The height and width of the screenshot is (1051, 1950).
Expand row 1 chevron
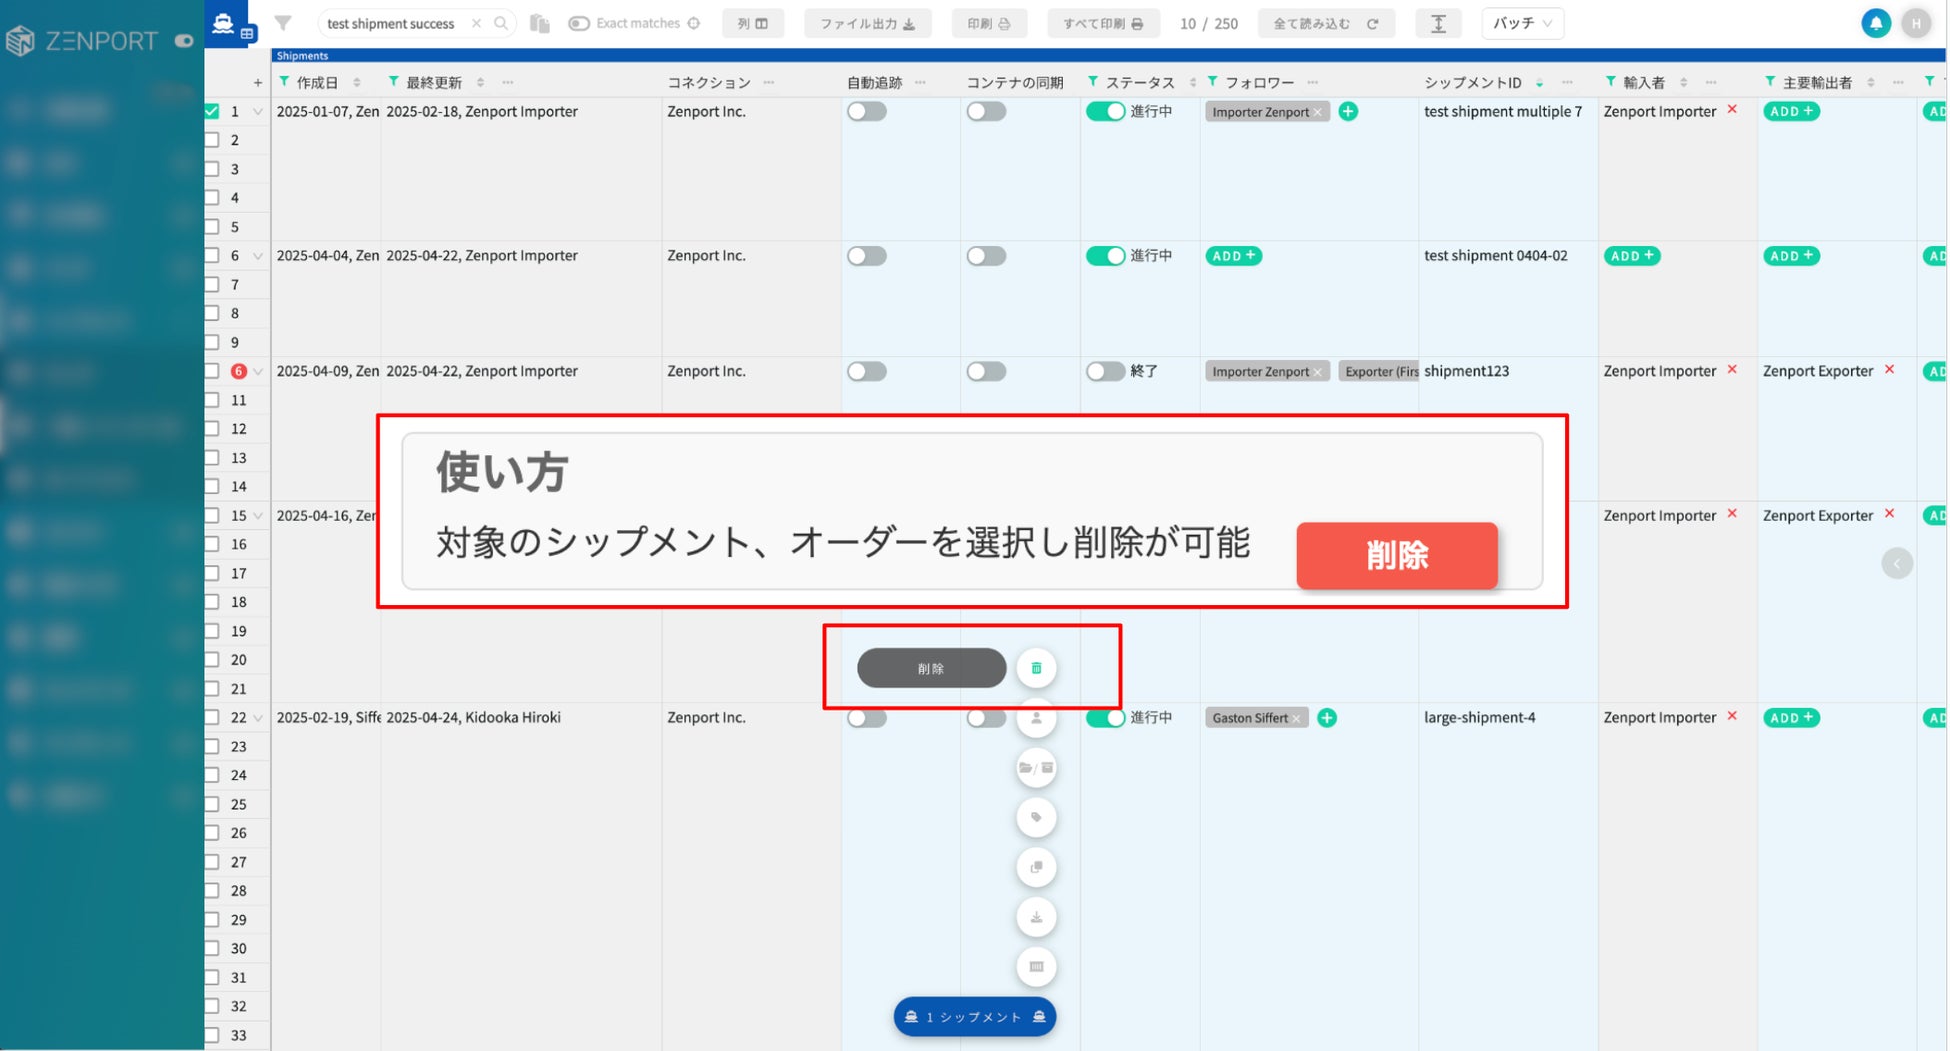[258, 112]
